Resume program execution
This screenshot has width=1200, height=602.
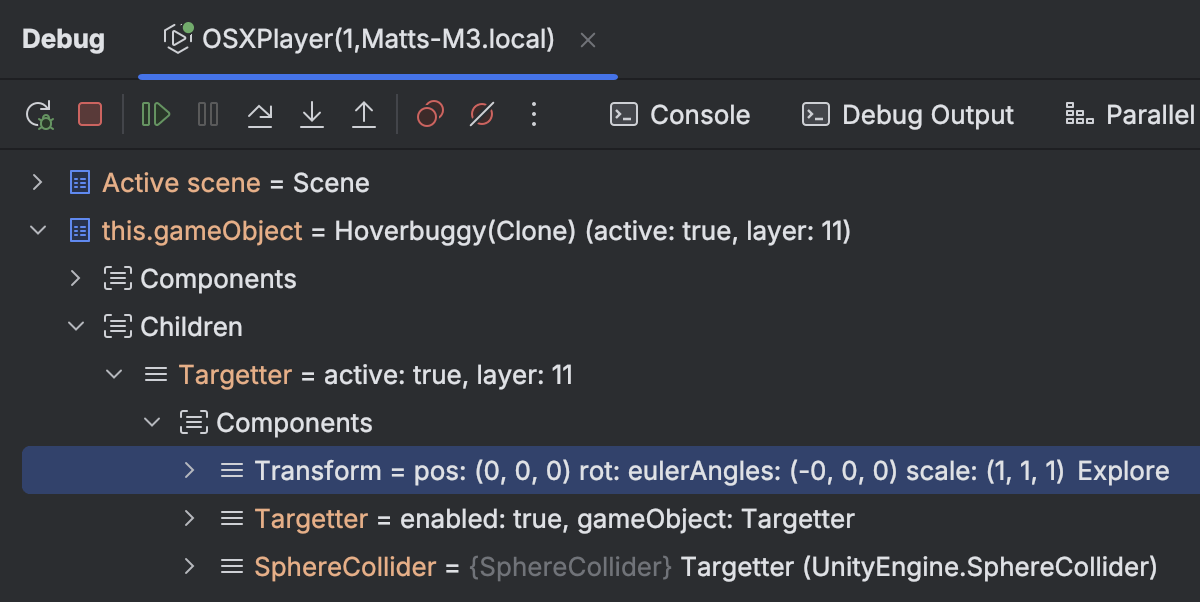(x=156, y=115)
